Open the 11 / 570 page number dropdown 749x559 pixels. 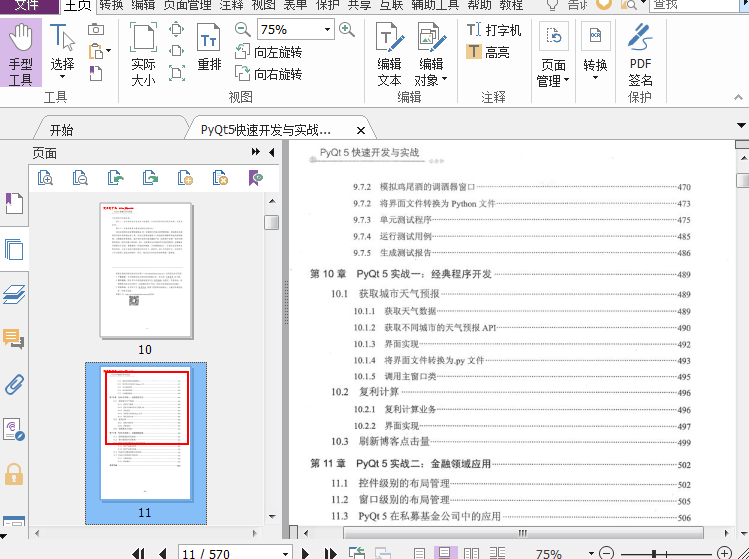(x=285, y=554)
